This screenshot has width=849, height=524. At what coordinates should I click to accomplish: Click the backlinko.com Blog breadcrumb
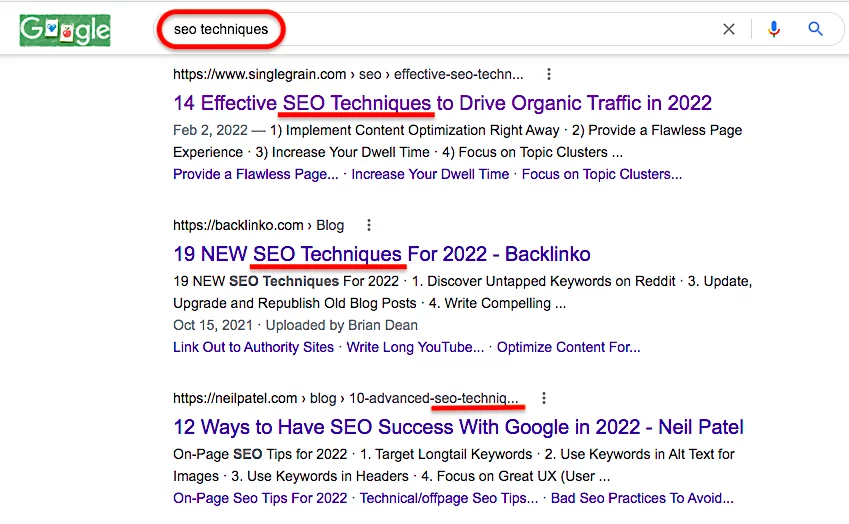point(258,225)
